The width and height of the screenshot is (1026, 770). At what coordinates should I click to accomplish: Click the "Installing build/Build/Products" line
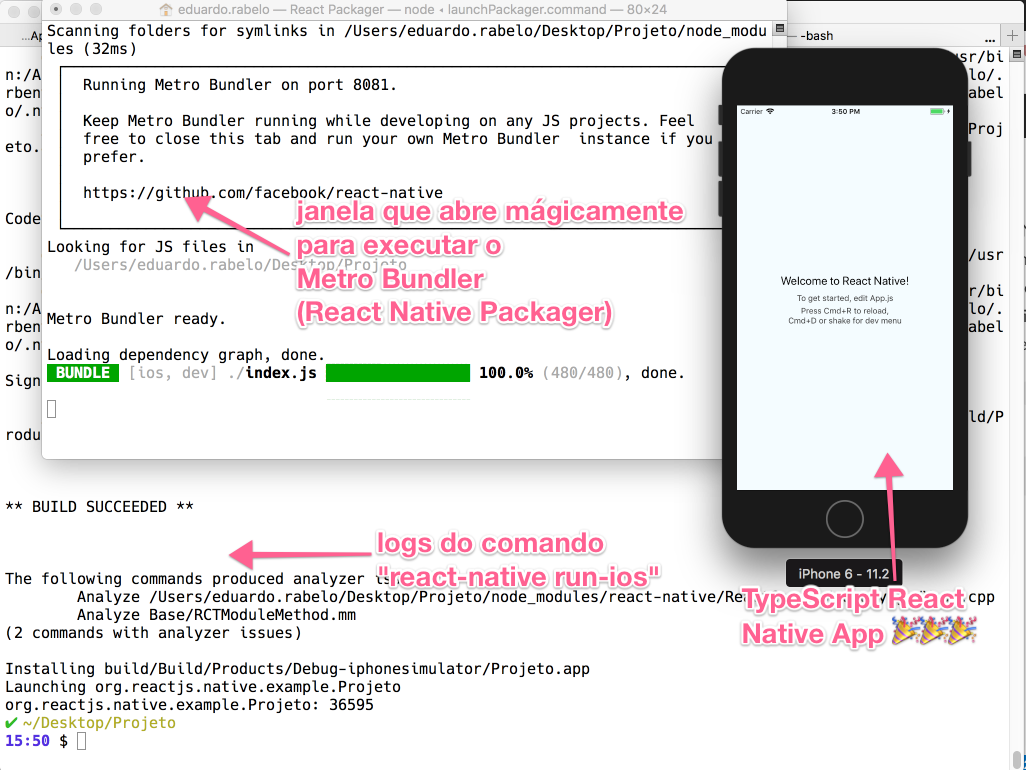click(298, 669)
